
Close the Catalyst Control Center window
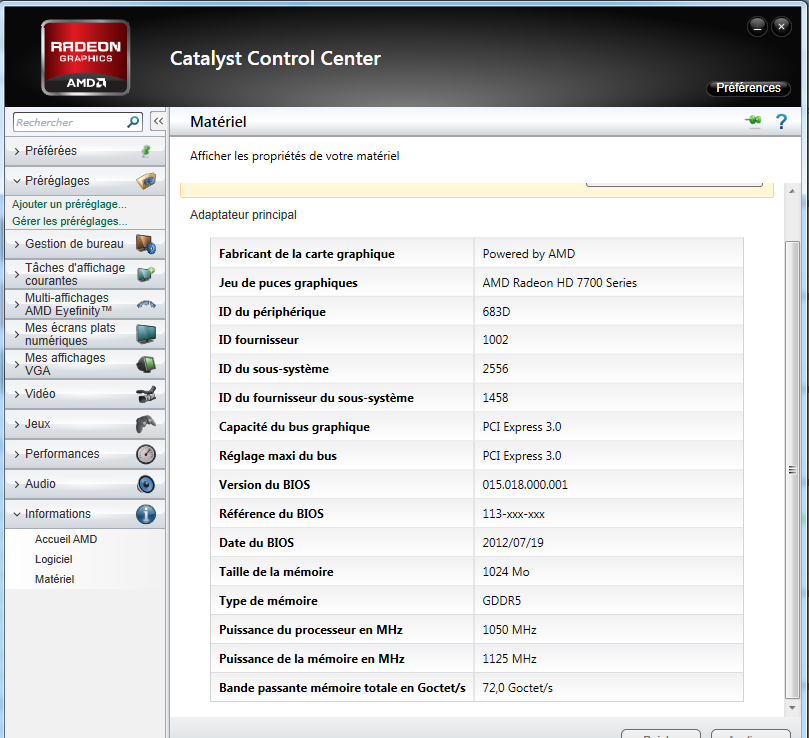781,27
